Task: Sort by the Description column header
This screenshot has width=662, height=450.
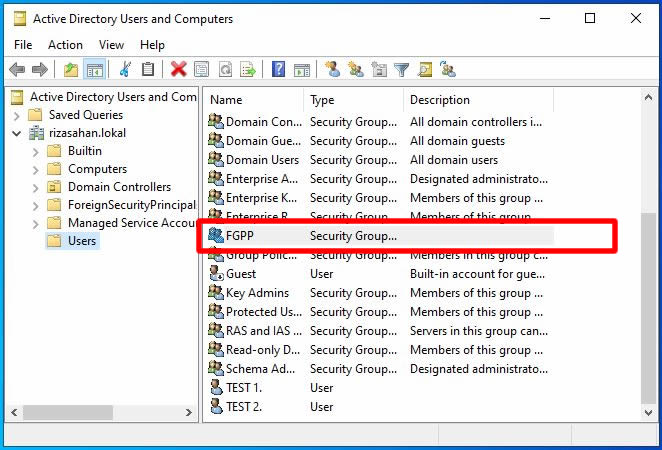Action: click(x=478, y=100)
